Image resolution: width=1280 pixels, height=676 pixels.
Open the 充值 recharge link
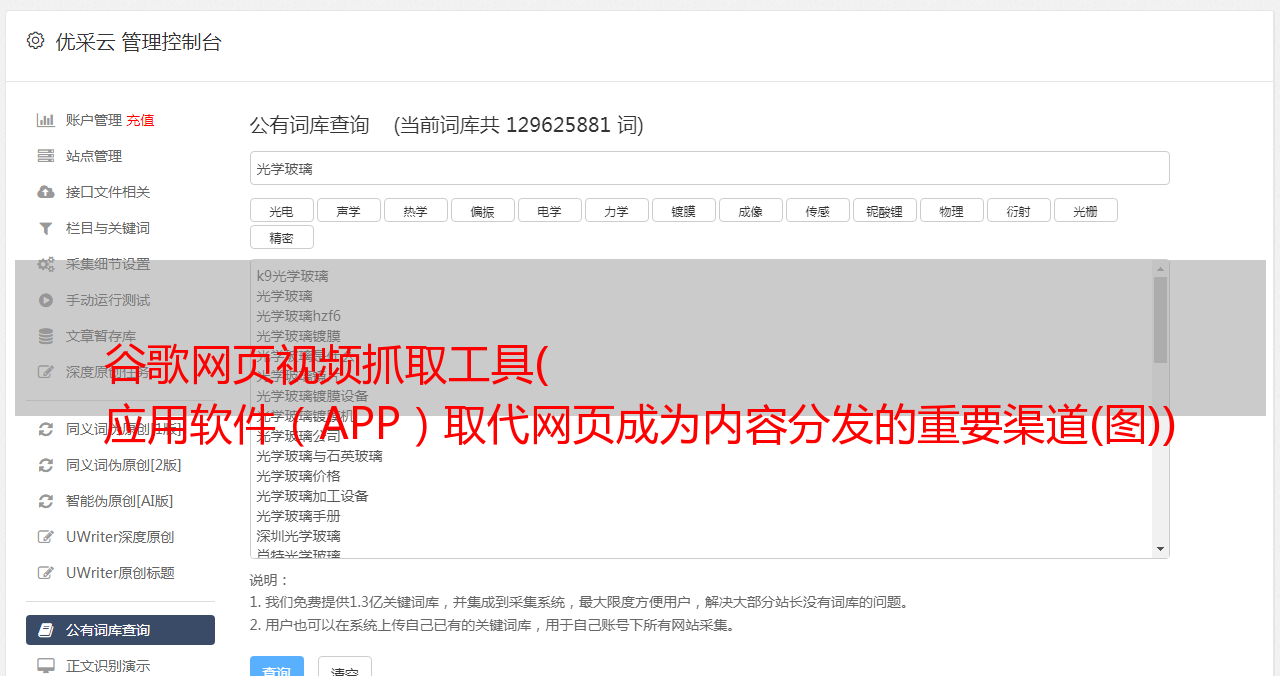coord(140,120)
